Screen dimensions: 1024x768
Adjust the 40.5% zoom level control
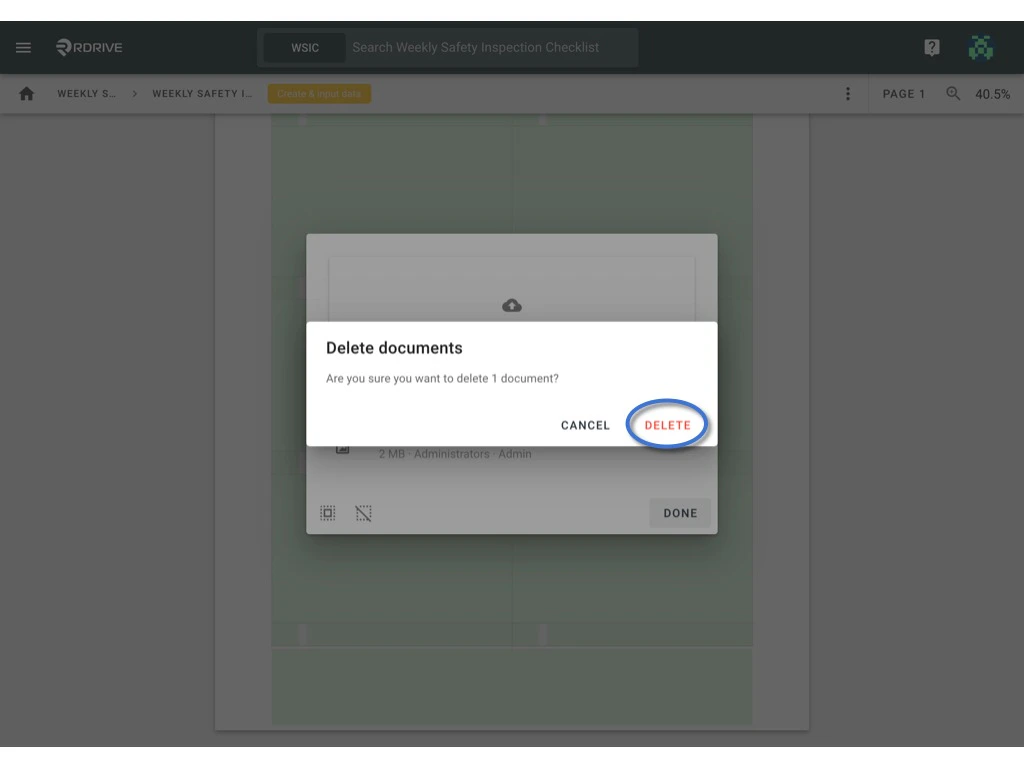click(x=993, y=93)
